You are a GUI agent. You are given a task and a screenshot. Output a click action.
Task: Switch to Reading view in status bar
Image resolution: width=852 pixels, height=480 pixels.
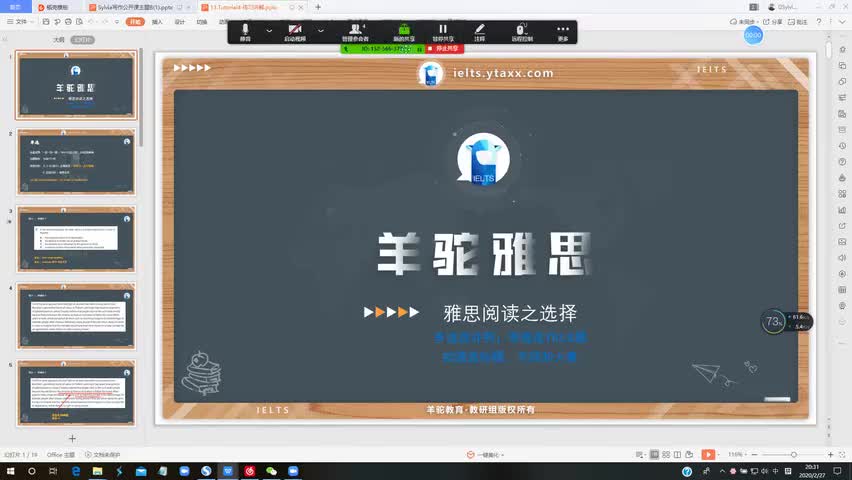click(x=677, y=454)
